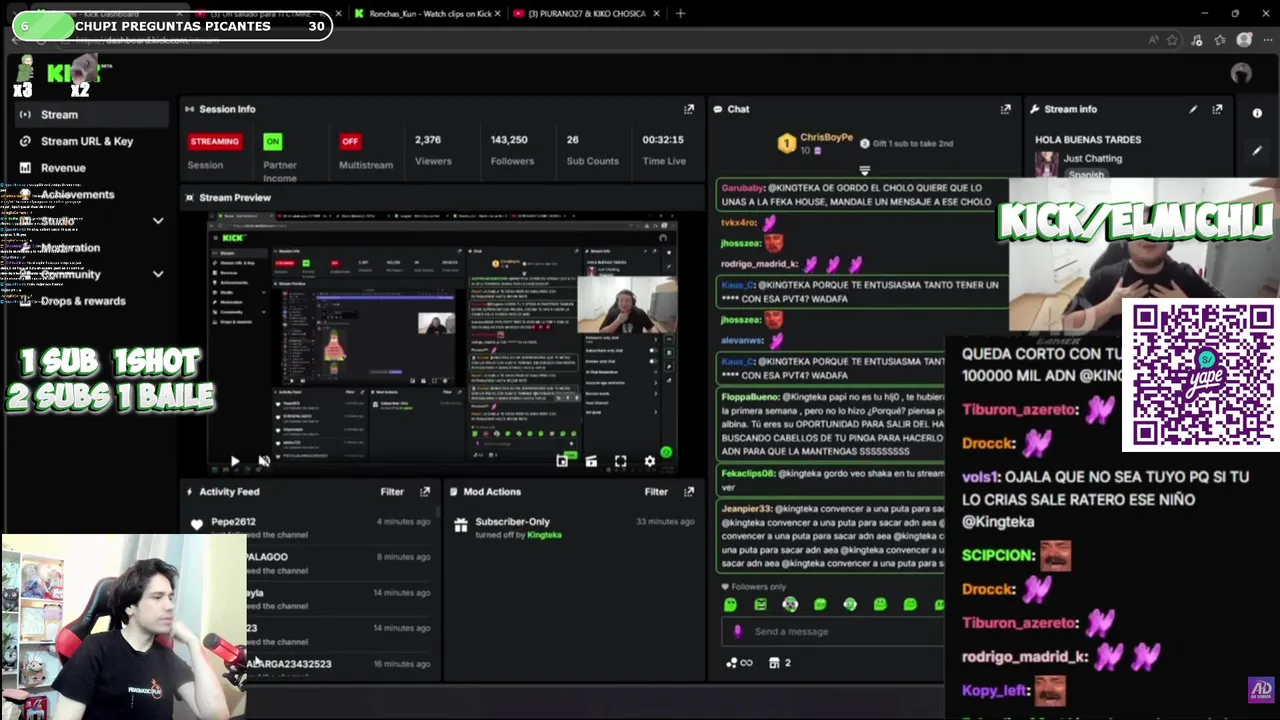Click the info circle icon on right rail
Viewport: 1280px width, 720px height.
pyautogui.click(x=1257, y=113)
